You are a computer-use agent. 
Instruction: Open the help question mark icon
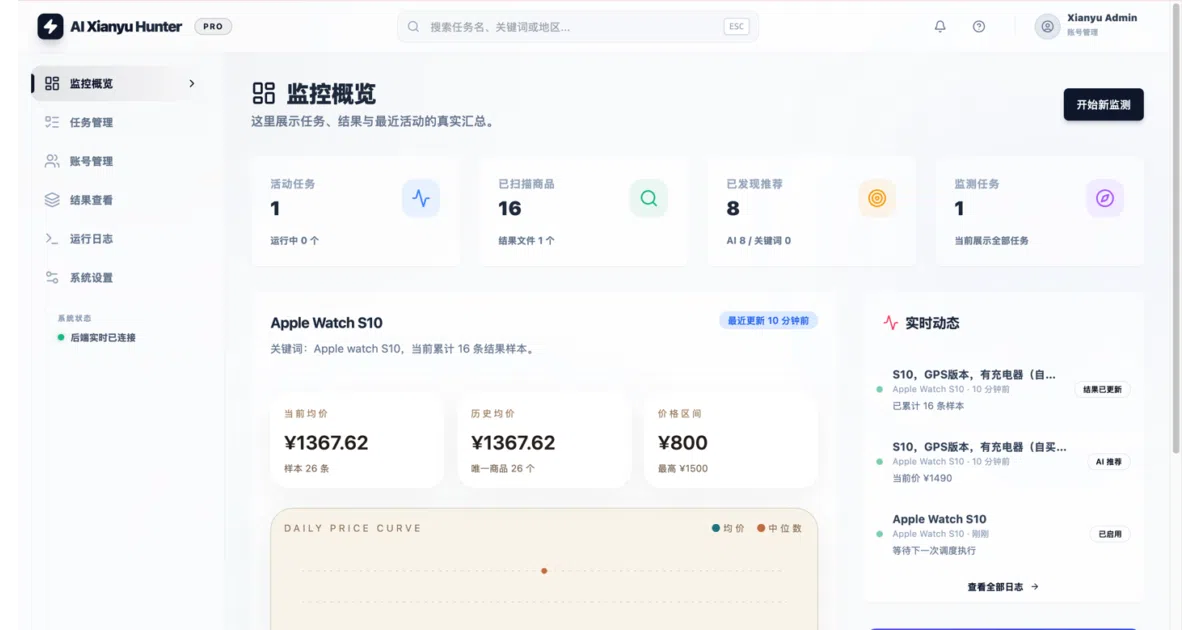click(x=979, y=27)
